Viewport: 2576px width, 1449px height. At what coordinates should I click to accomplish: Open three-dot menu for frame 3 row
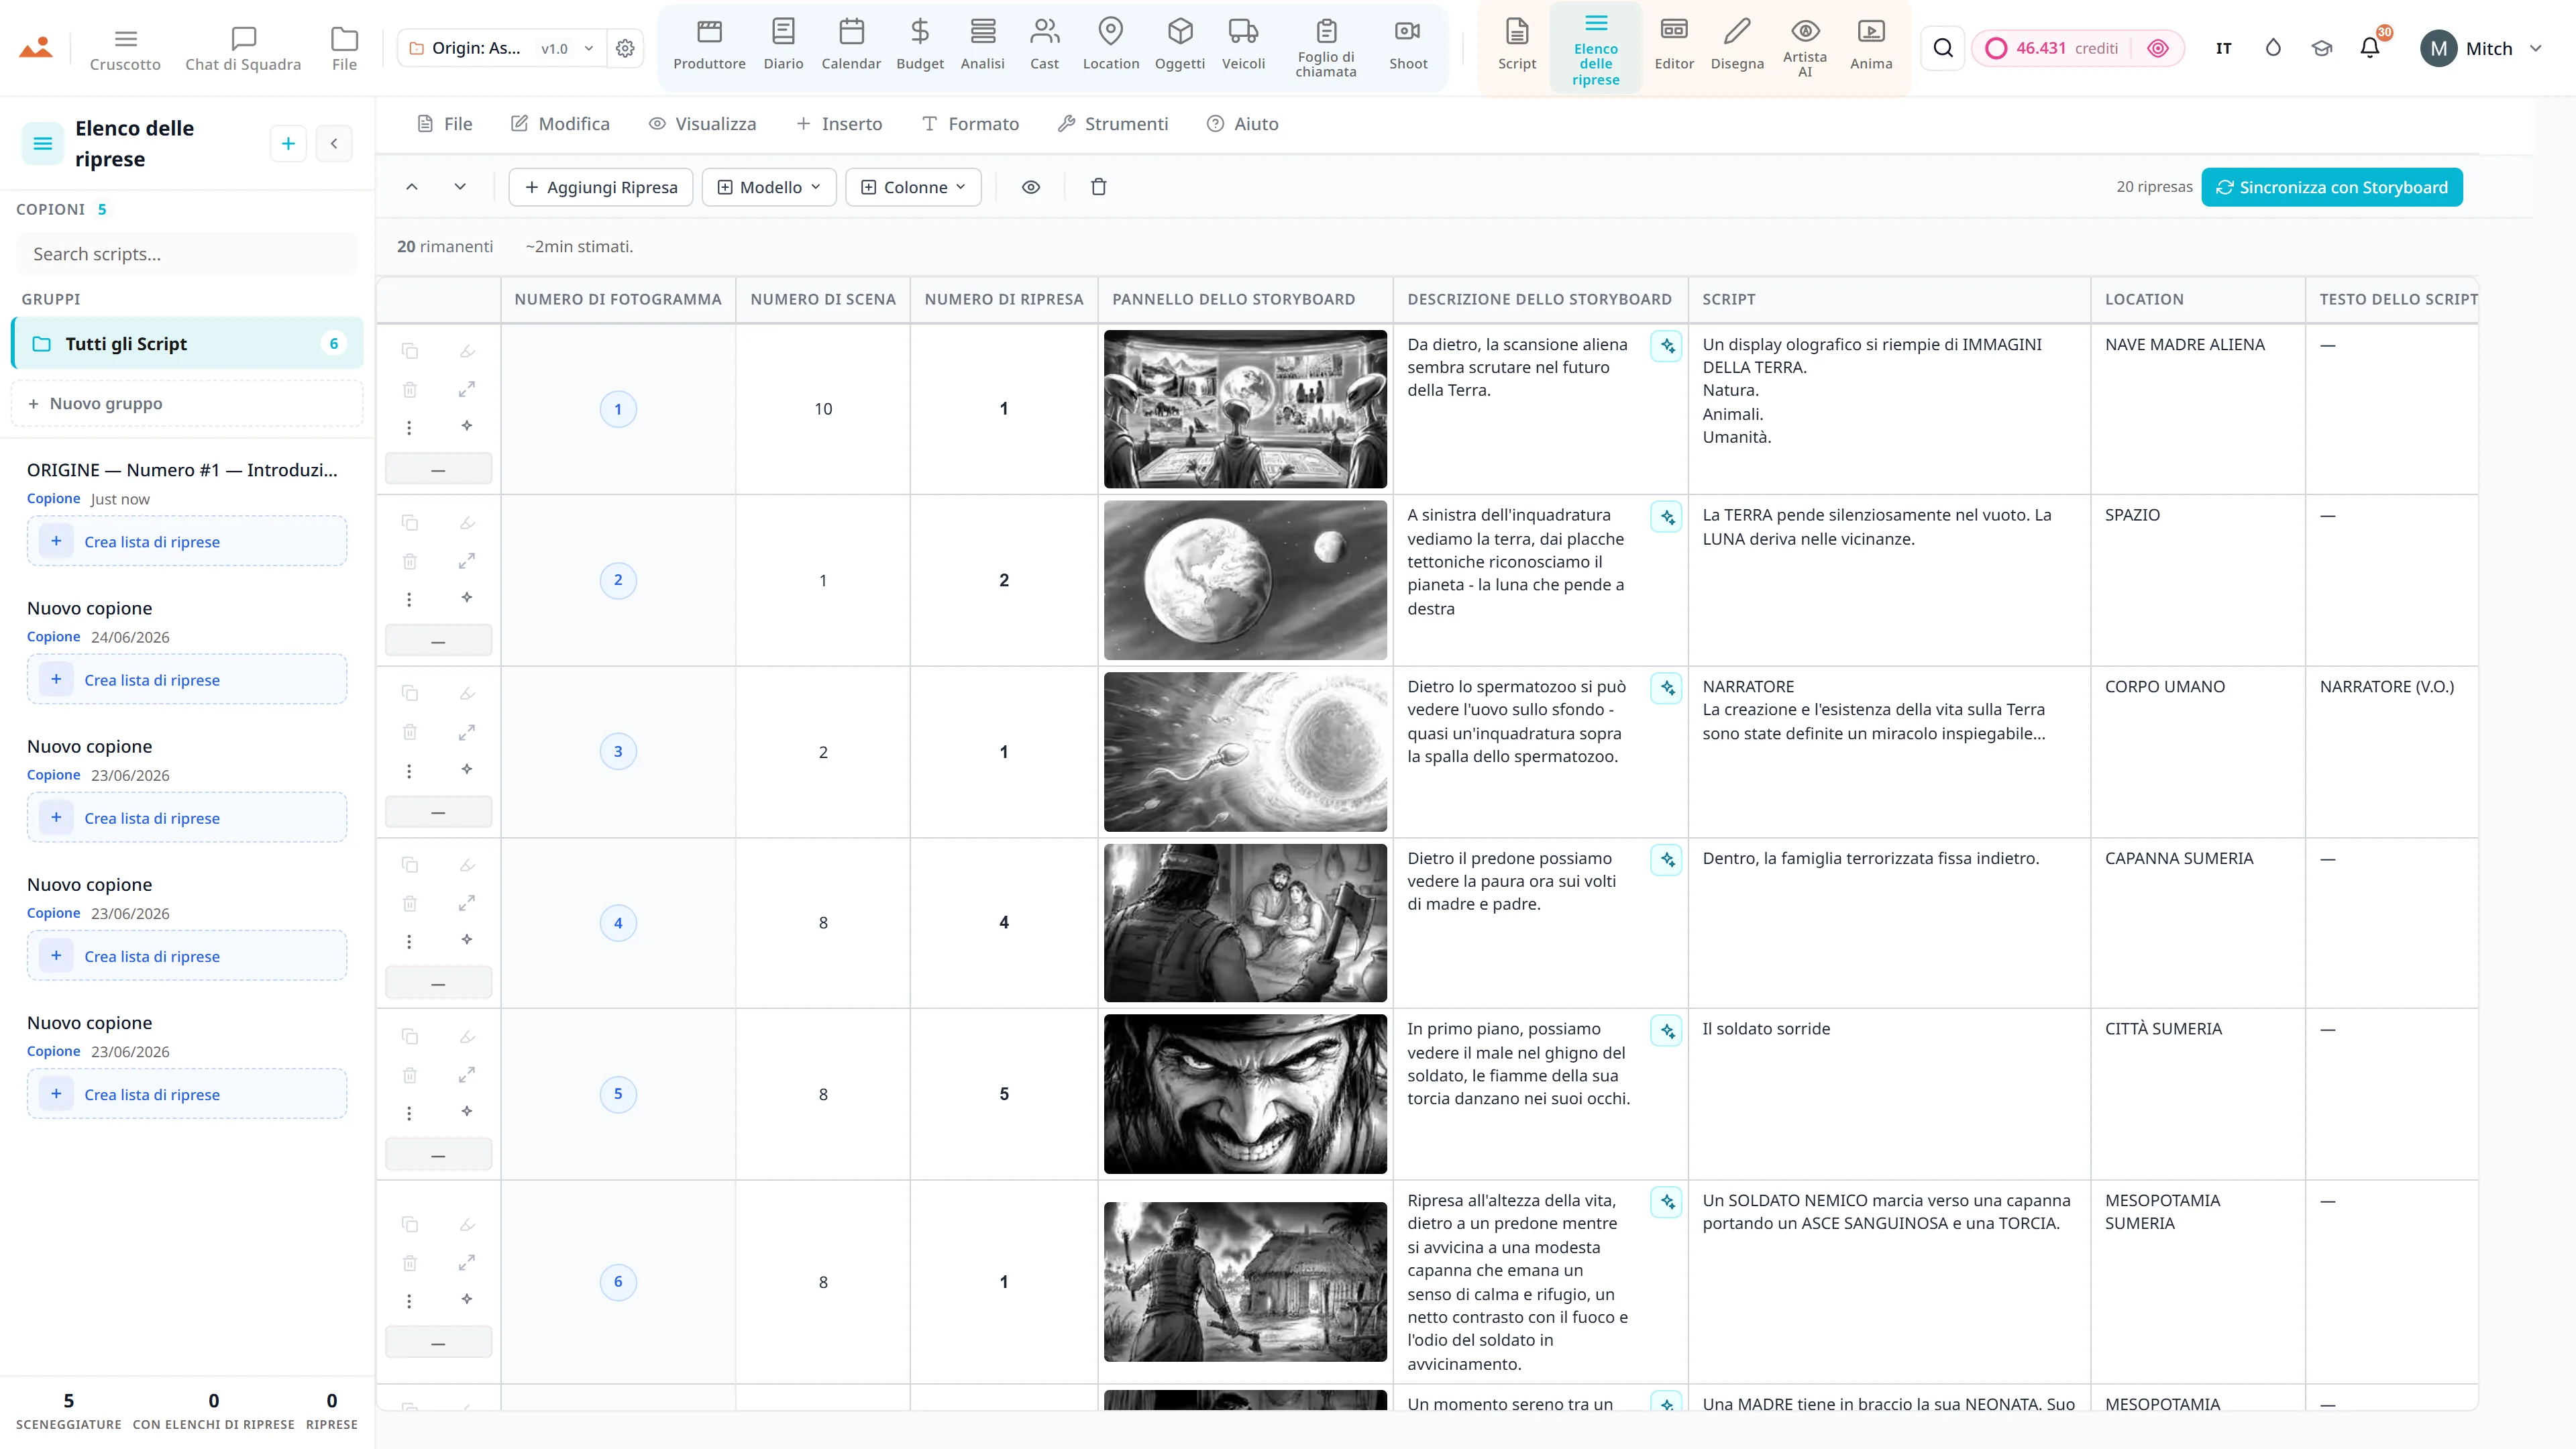409,771
